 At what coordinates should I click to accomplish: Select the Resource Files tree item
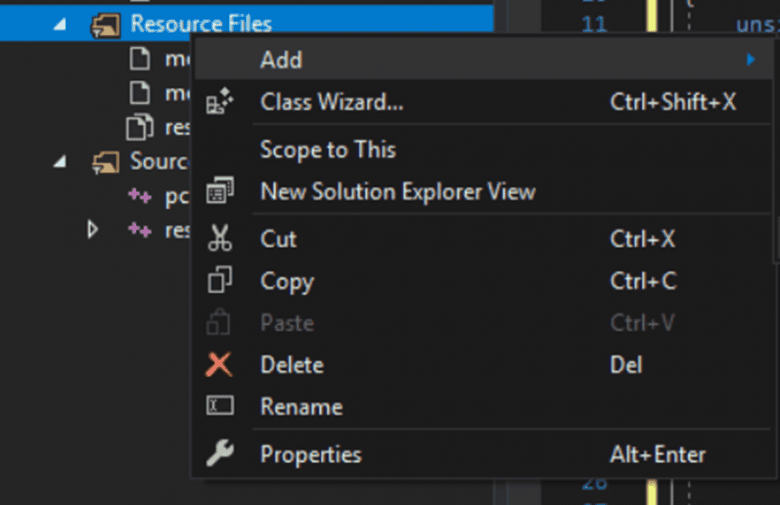pyautogui.click(x=200, y=24)
